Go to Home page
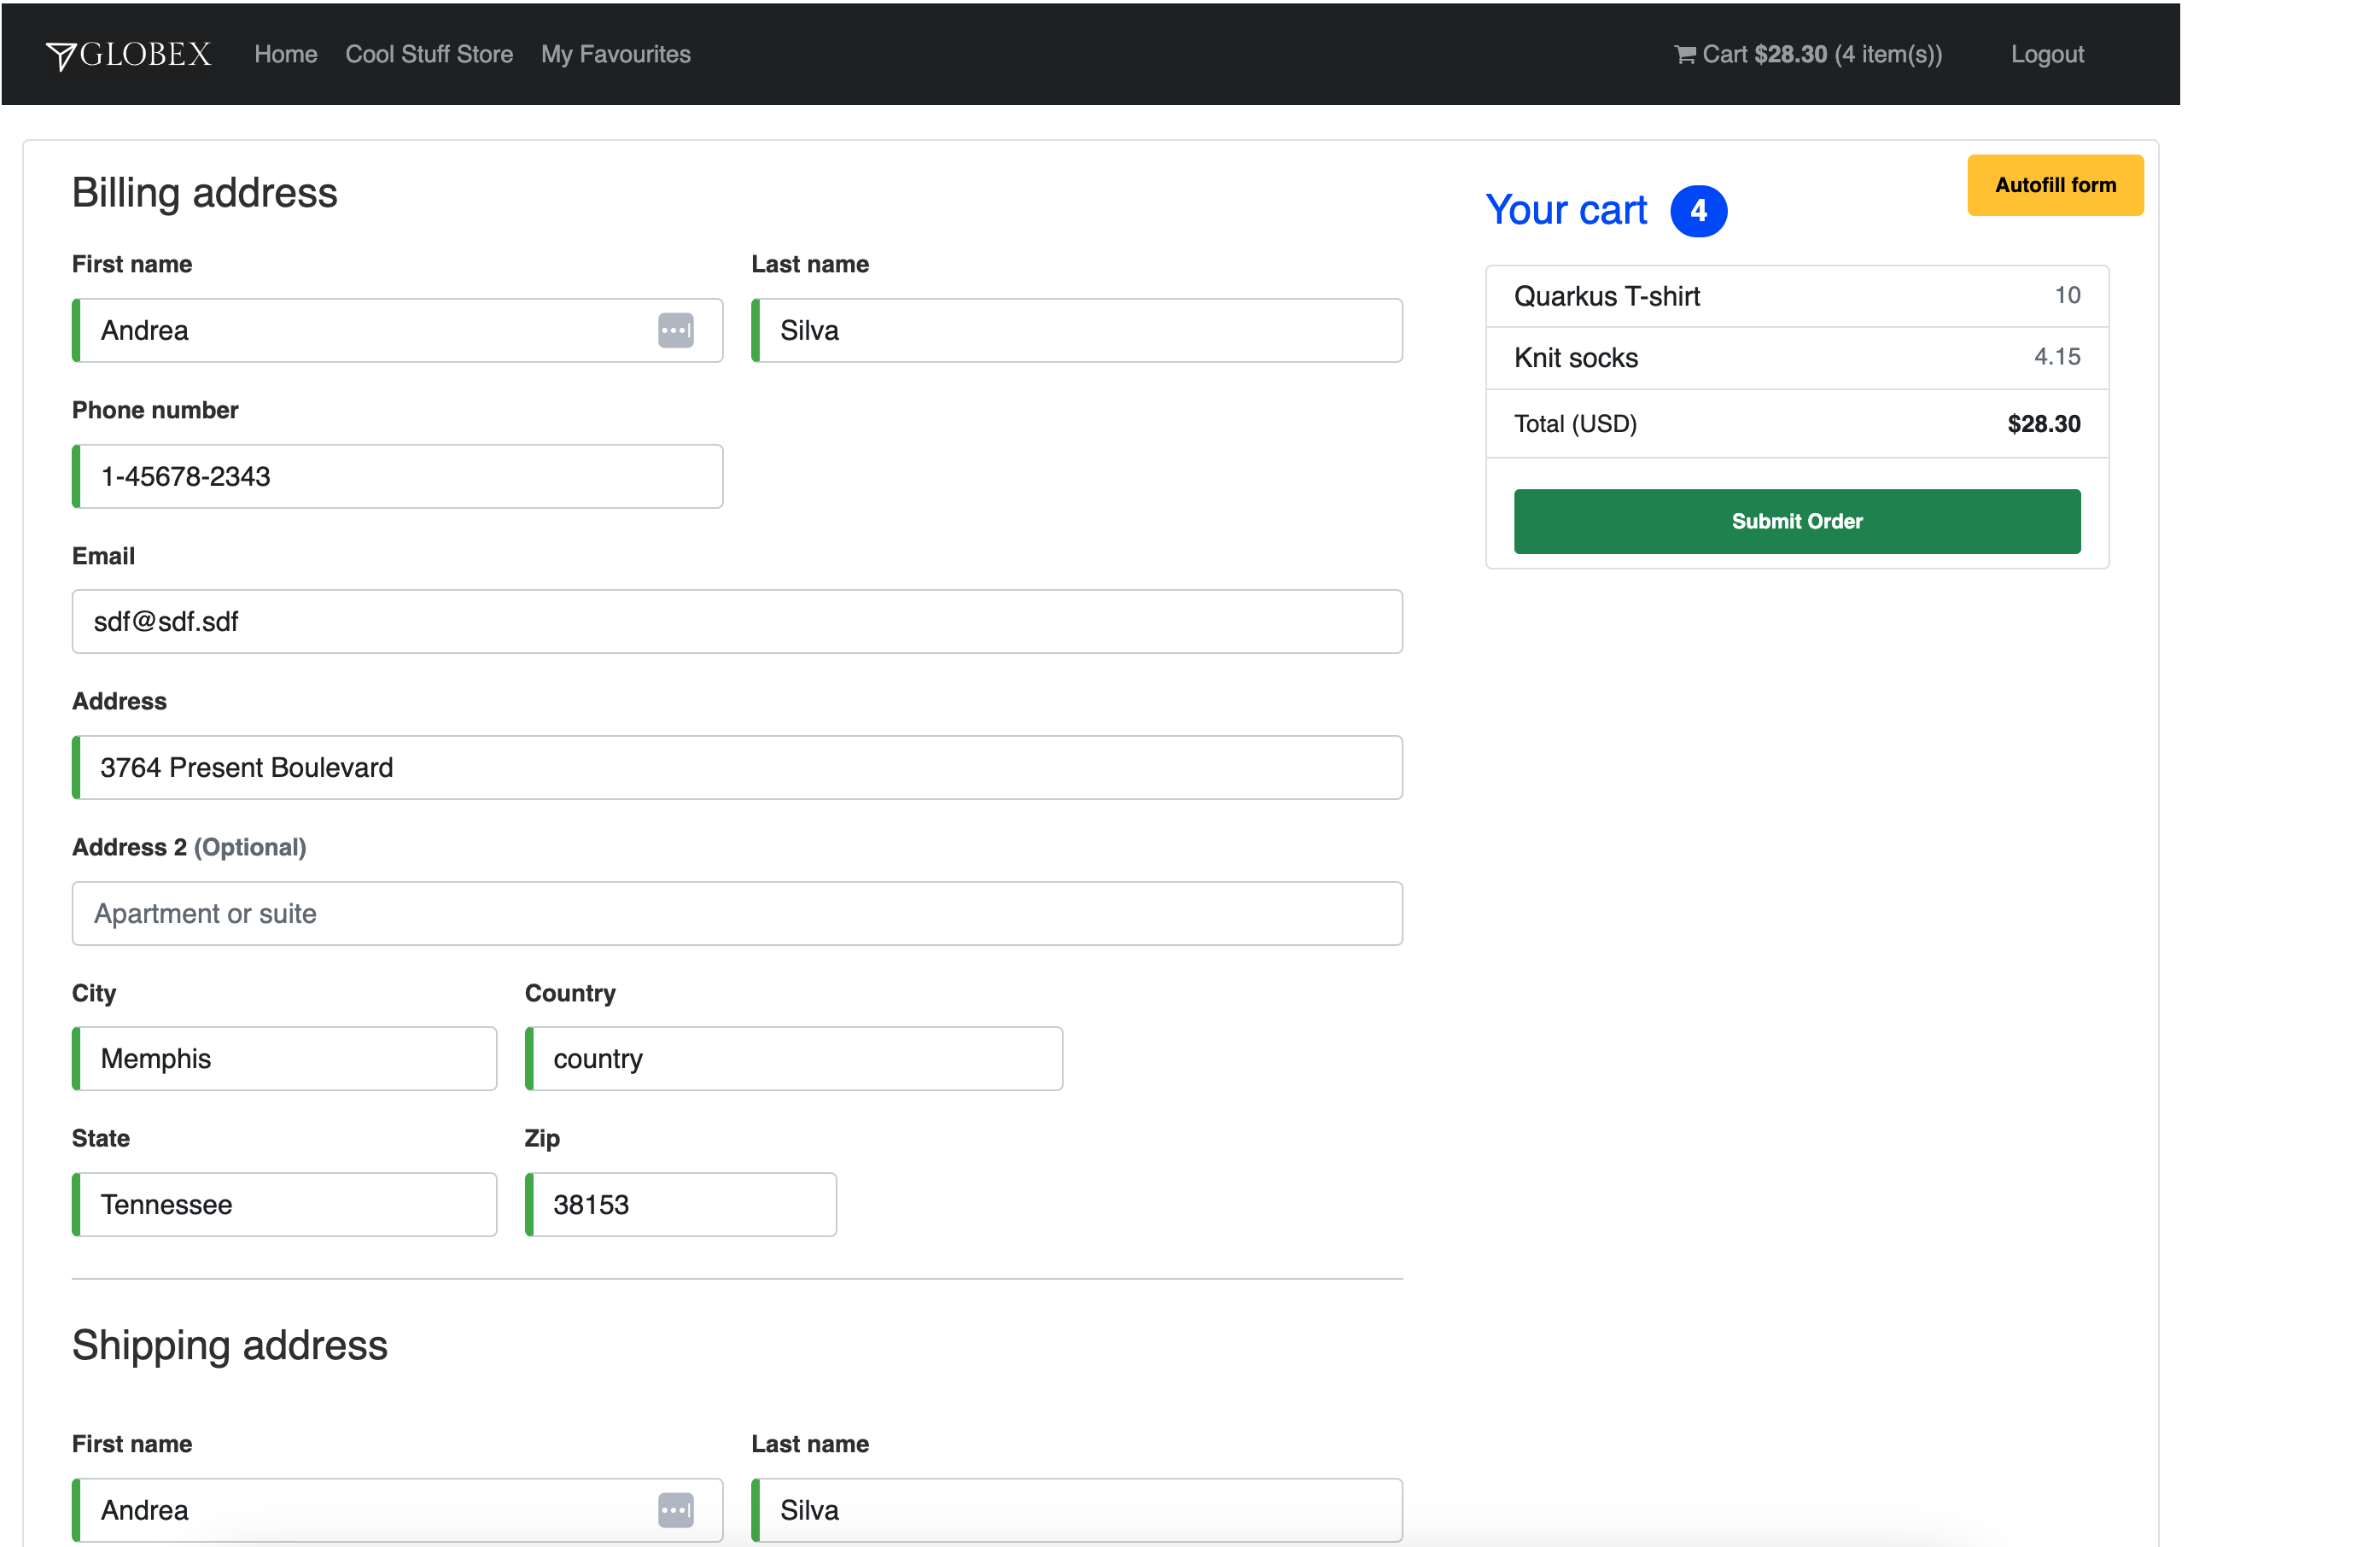The image size is (2380, 1547). point(286,55)
